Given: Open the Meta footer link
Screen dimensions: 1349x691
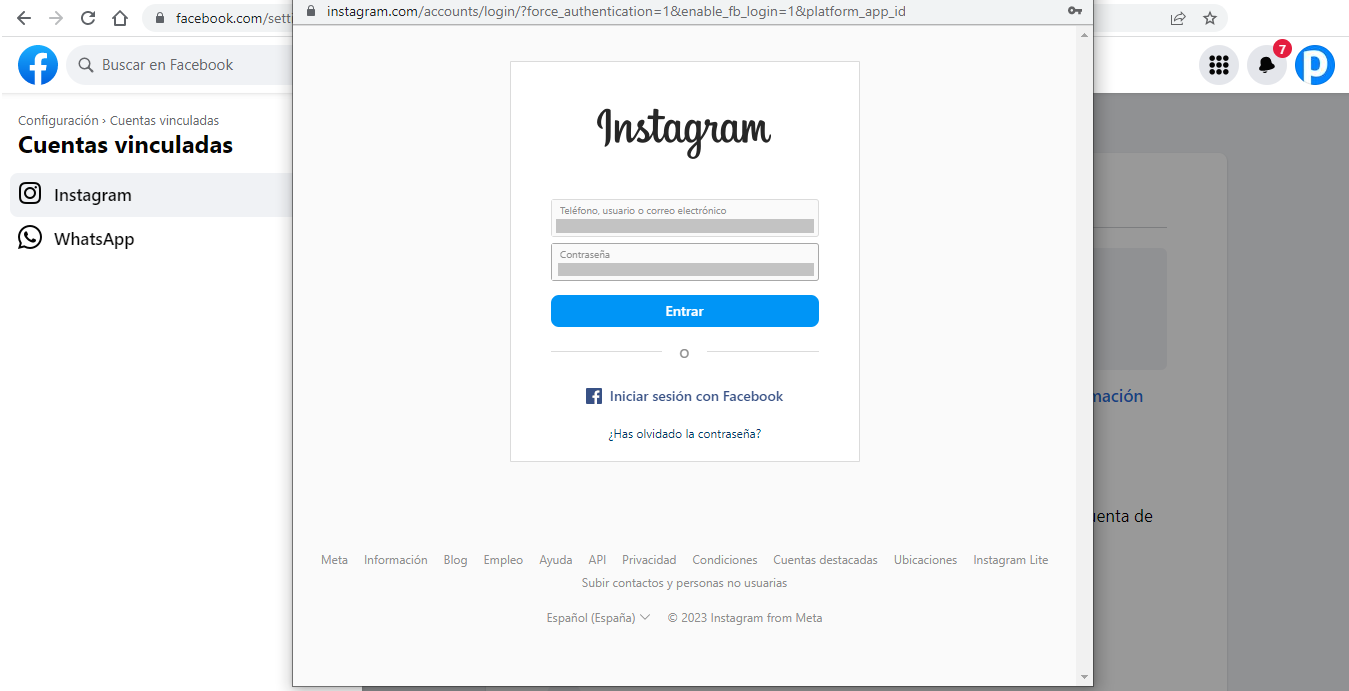Looking at the screenshot, I should coord(335,560).
